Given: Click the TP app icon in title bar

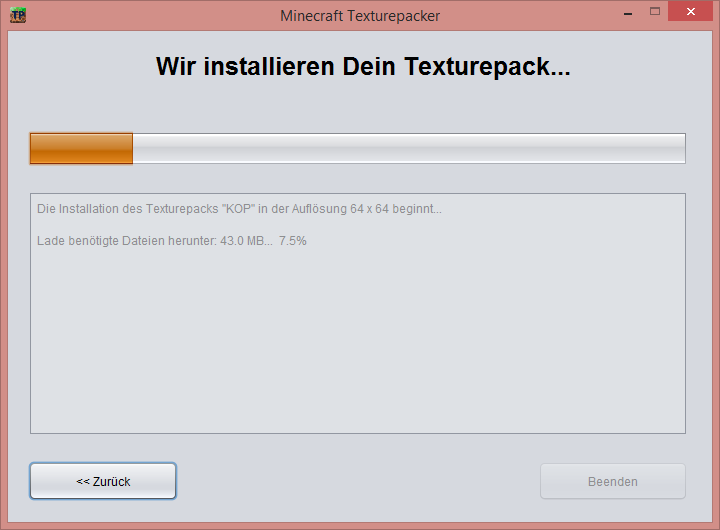Looking at the screenshot, I should [x=18, y=15].
